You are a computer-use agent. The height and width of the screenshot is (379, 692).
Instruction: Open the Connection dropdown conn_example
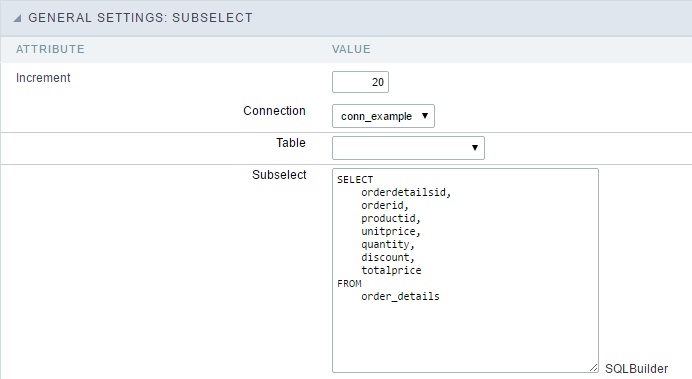pyautogui.click(x=383, y=116)
